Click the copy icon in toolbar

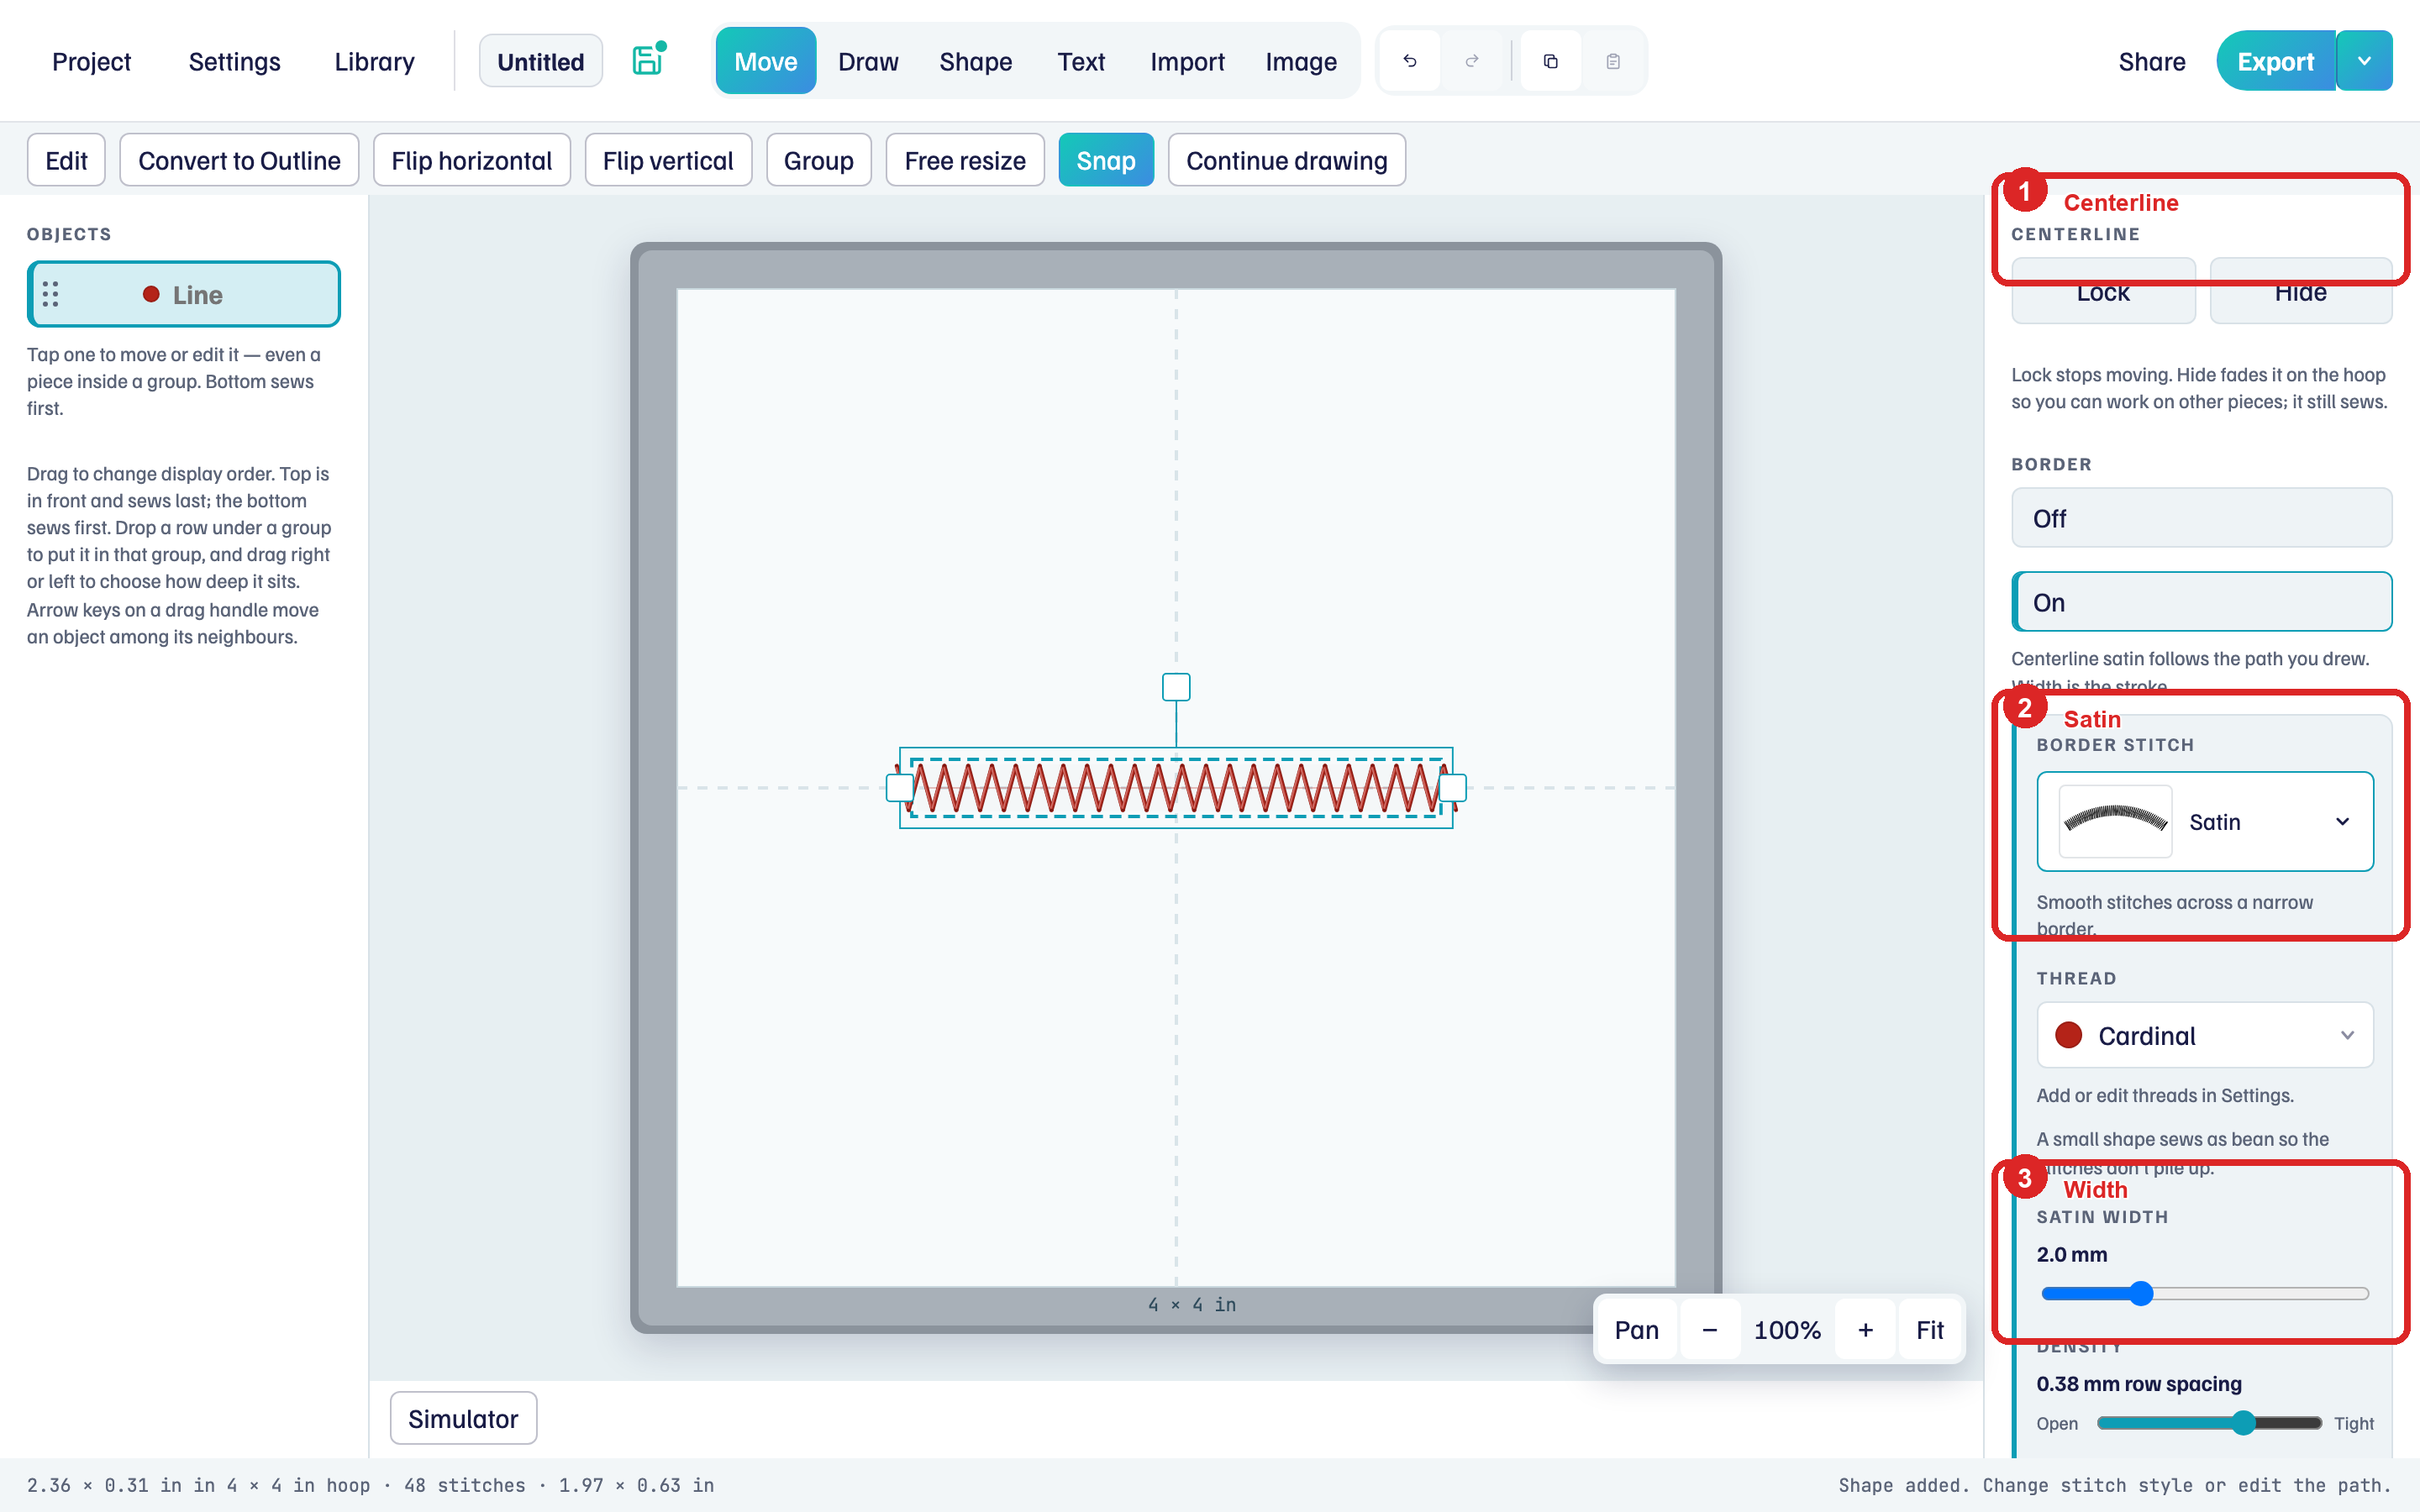(1551, 61)
